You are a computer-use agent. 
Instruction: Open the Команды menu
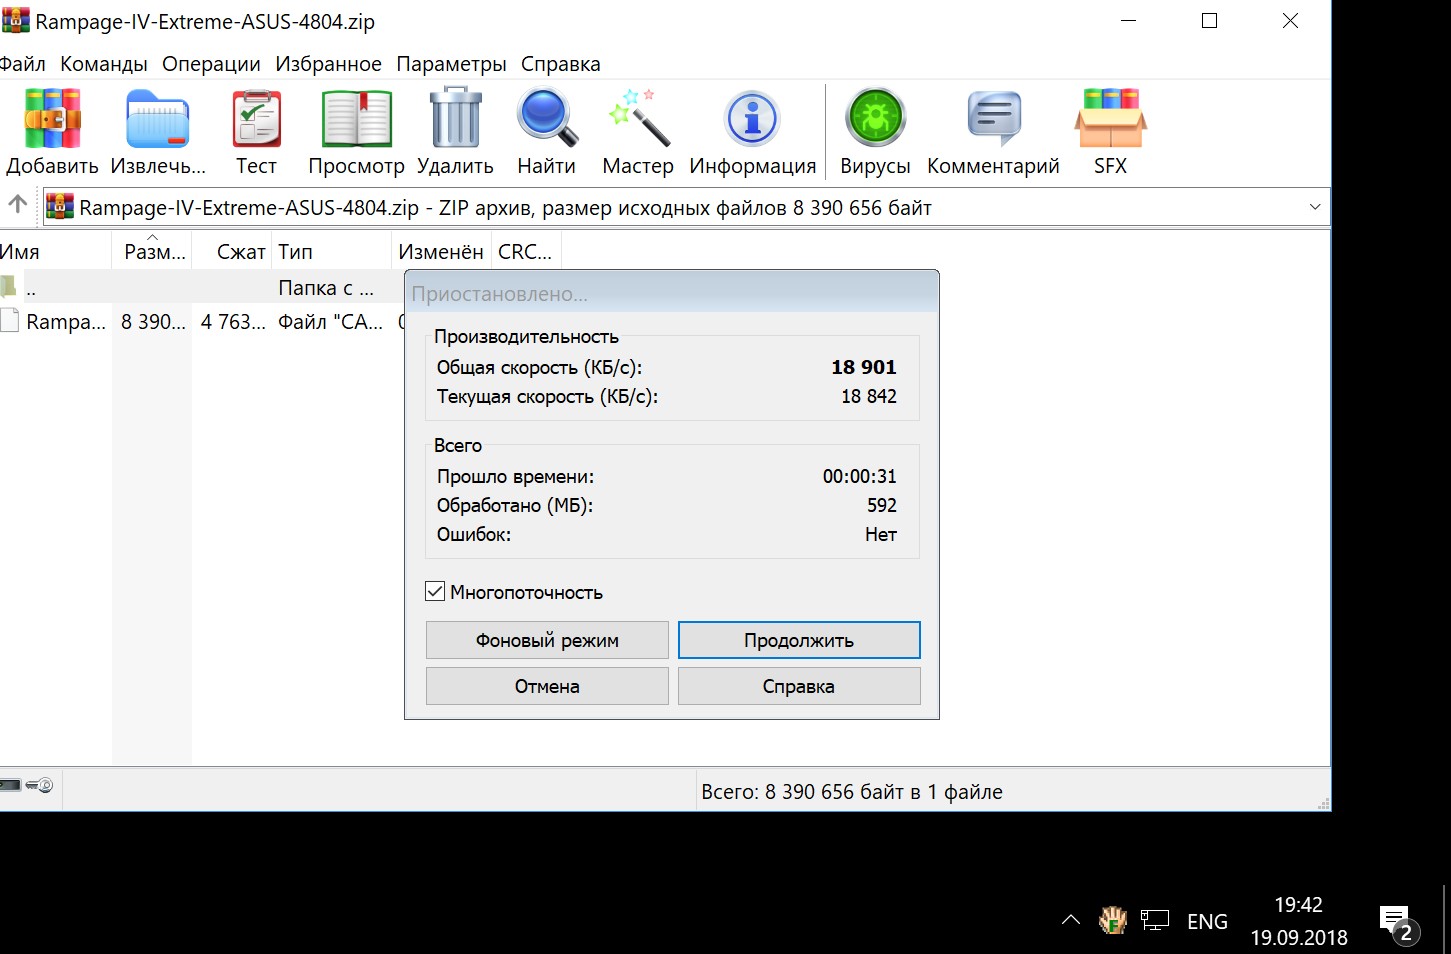click(x=103, y=64)
